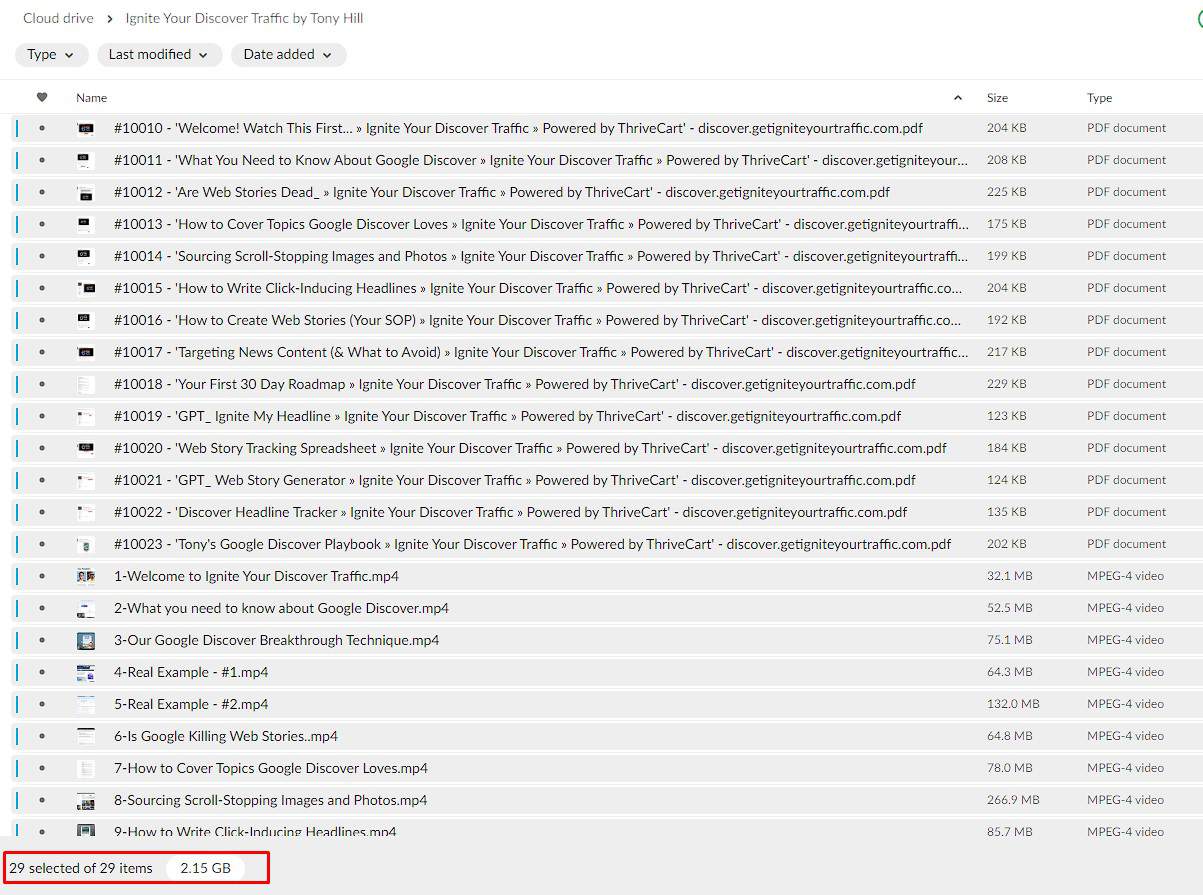Click the video thumbnail for 1-Welcome to Ignite mp4
Screen dimensions: 1203x895
[x=86, y=576]
